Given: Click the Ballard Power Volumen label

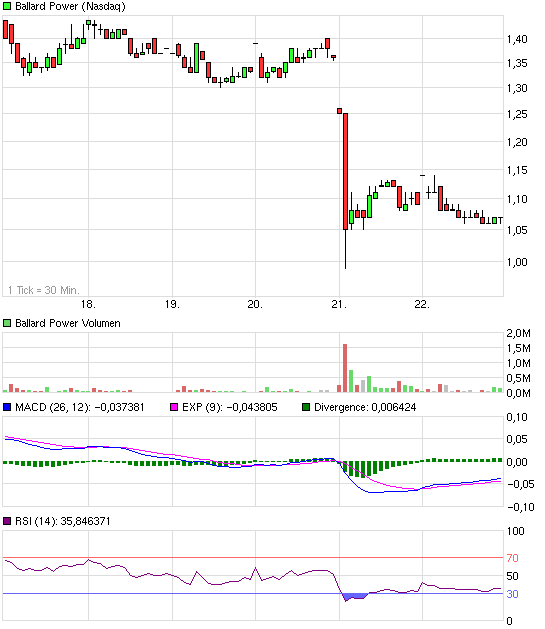Looking at the screenshot, I should (68, 323).
